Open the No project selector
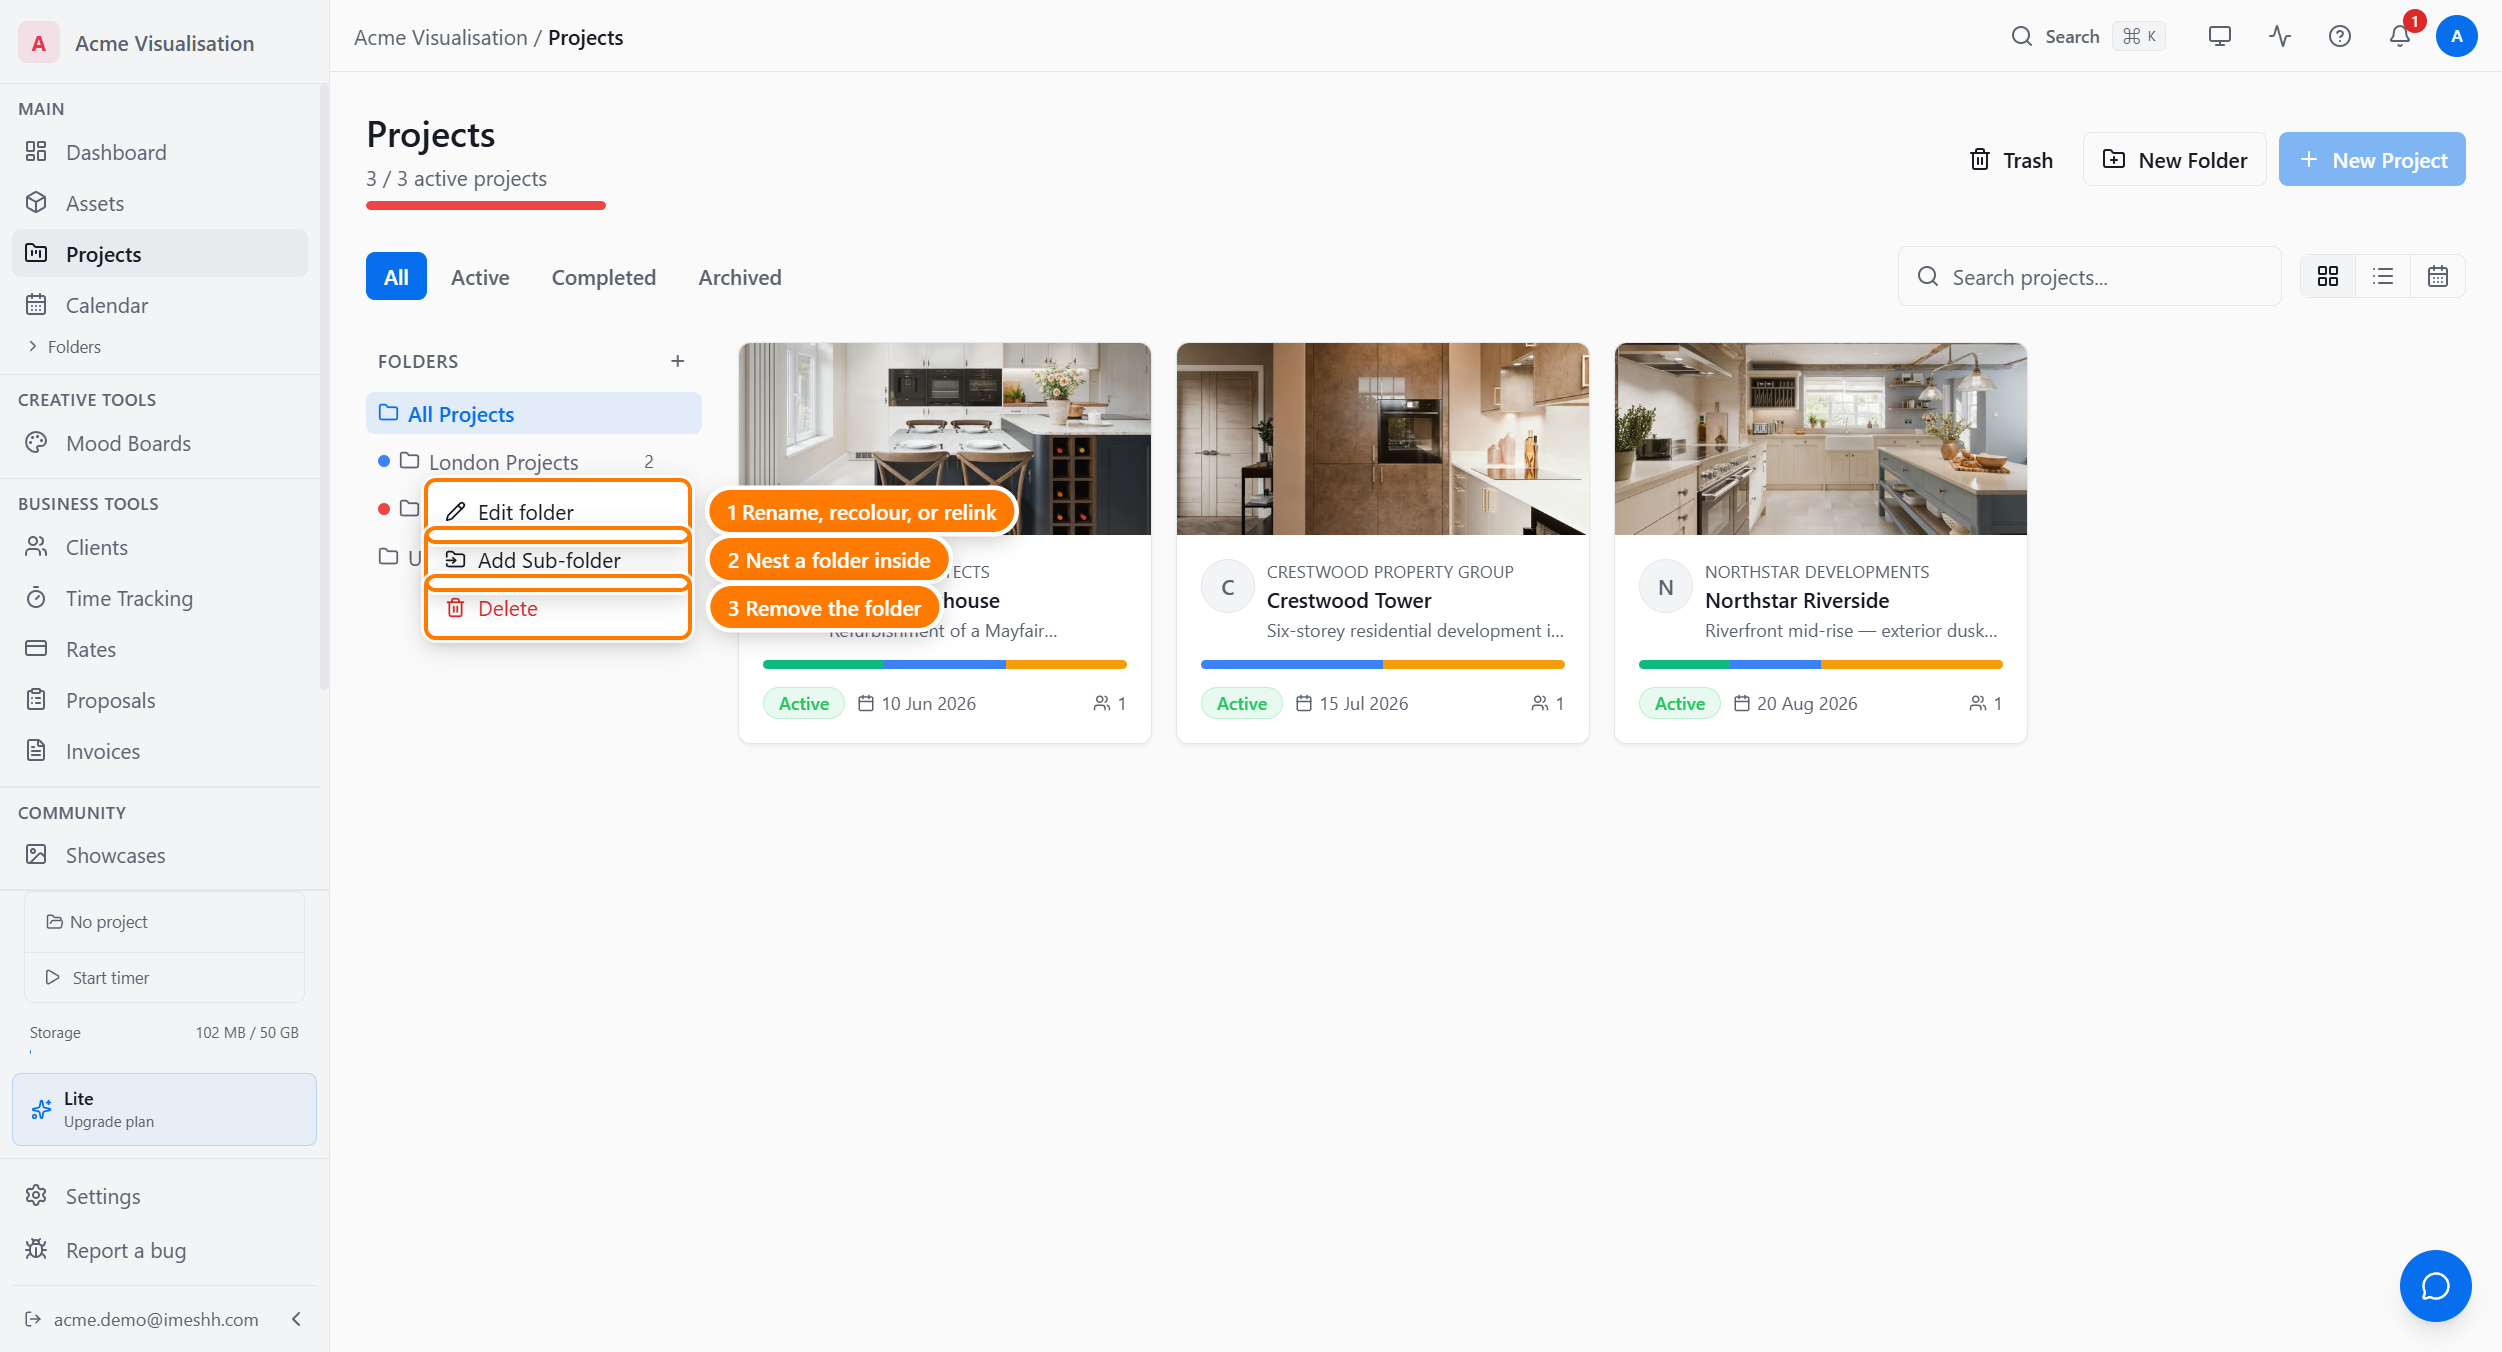Image resolution: width=2502 pixels, height=1352 pixels. [164, 922]
